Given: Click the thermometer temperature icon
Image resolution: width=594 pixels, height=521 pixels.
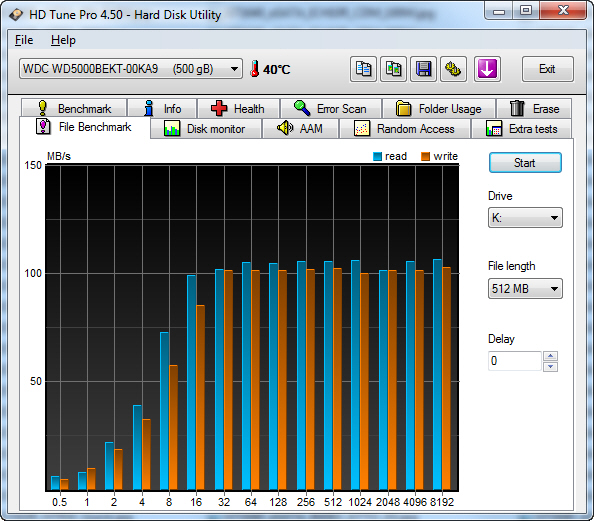Looking at the screenshot, I should (255, 69).
